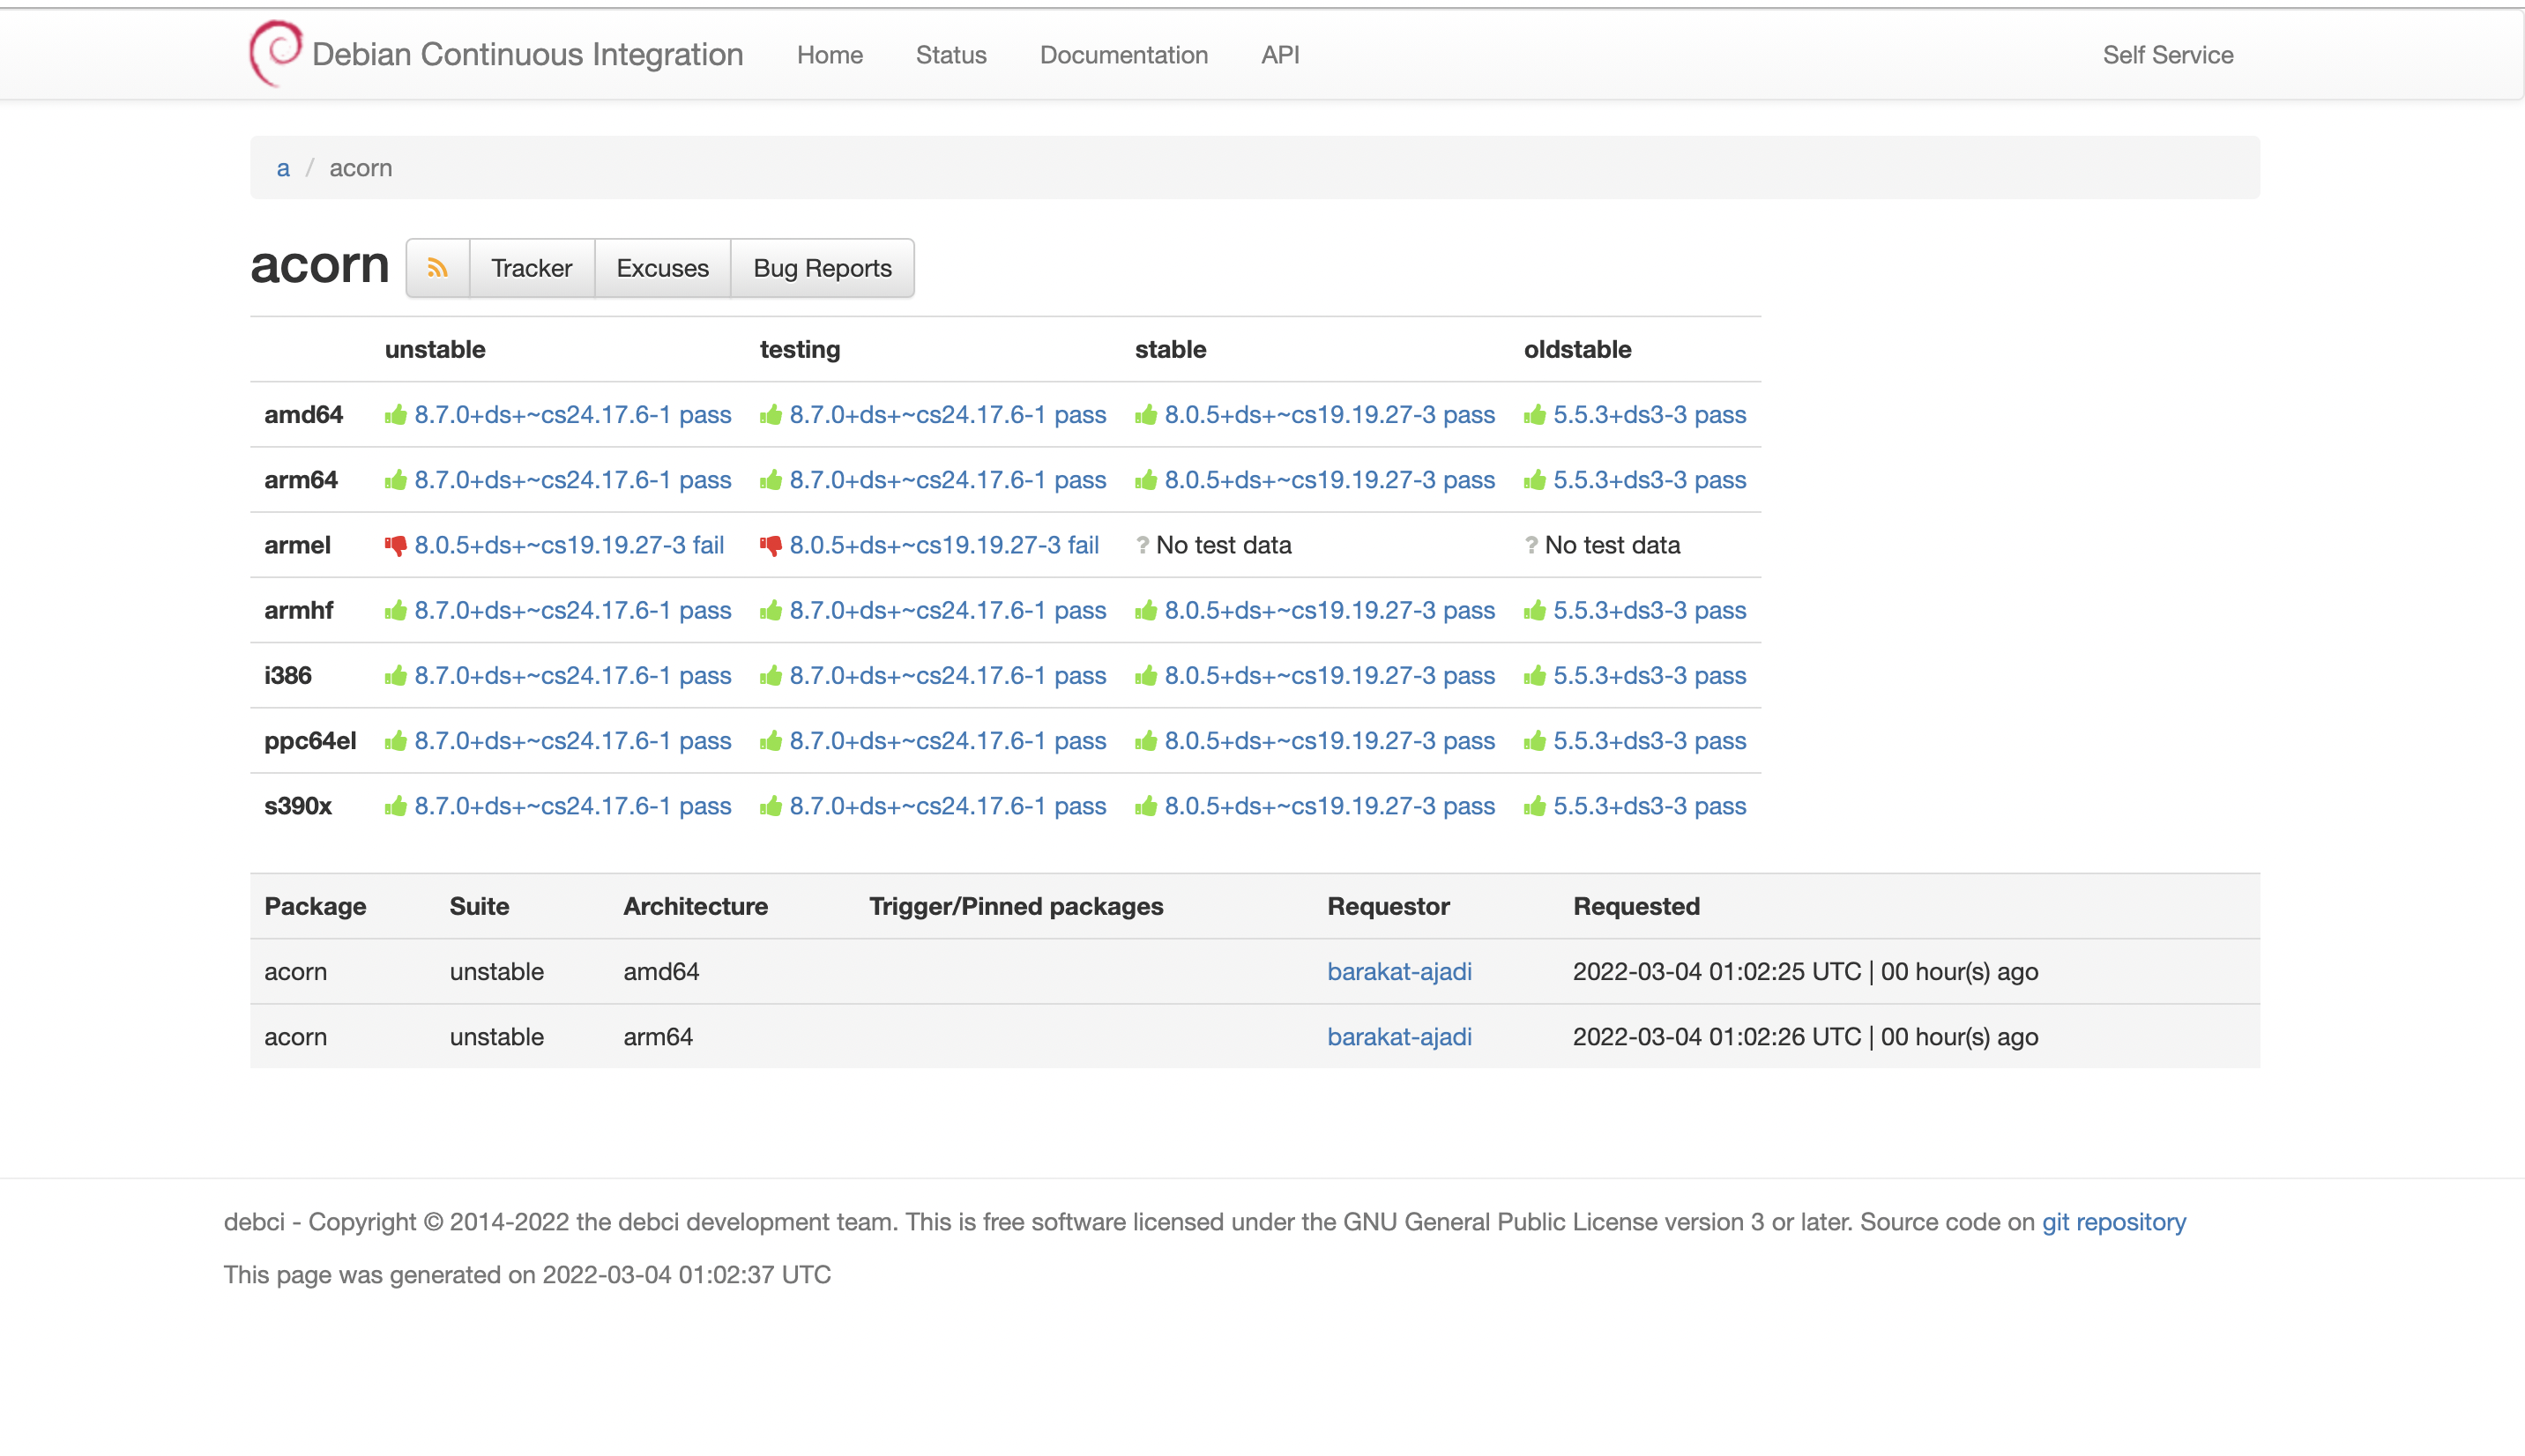Click thumbs-up icon for i386 testing
Screen dimensions: 2525x1456
(771, 676)
